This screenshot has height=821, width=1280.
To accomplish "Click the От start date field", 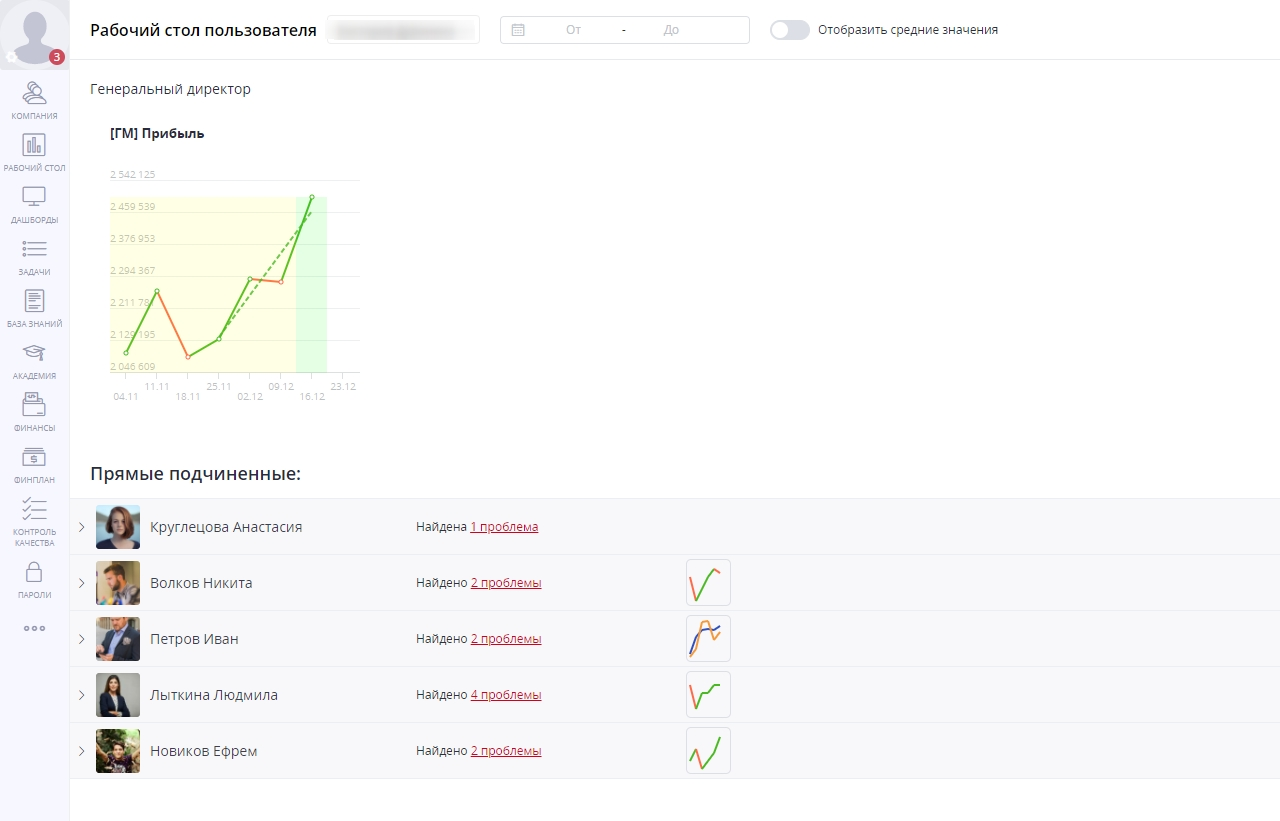I will pos(573,30).
